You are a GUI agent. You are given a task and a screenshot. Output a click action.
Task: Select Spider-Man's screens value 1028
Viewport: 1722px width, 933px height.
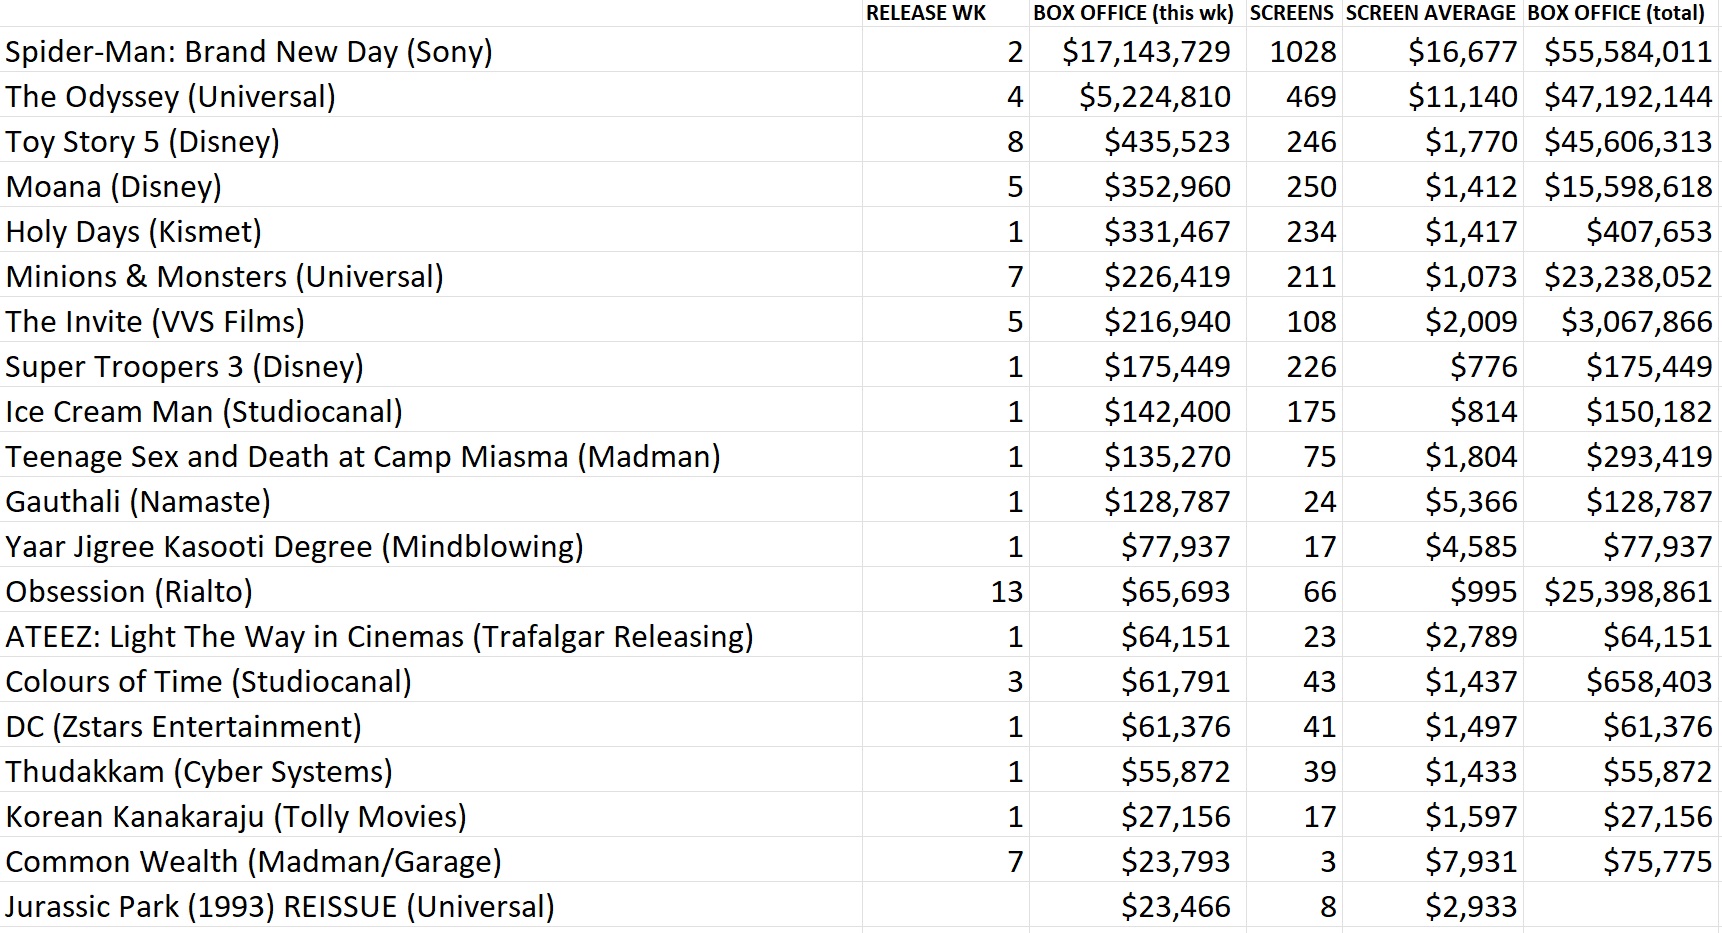click(x=1303, y=52)
